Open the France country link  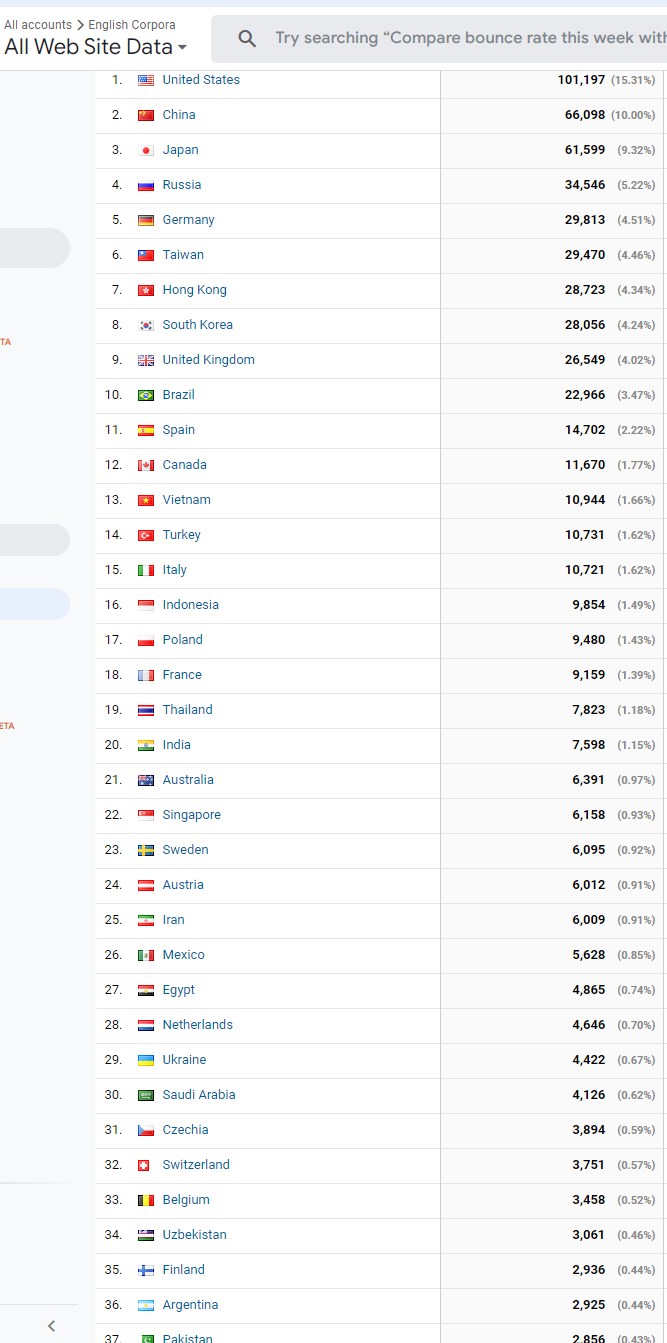tap(182, 675)
